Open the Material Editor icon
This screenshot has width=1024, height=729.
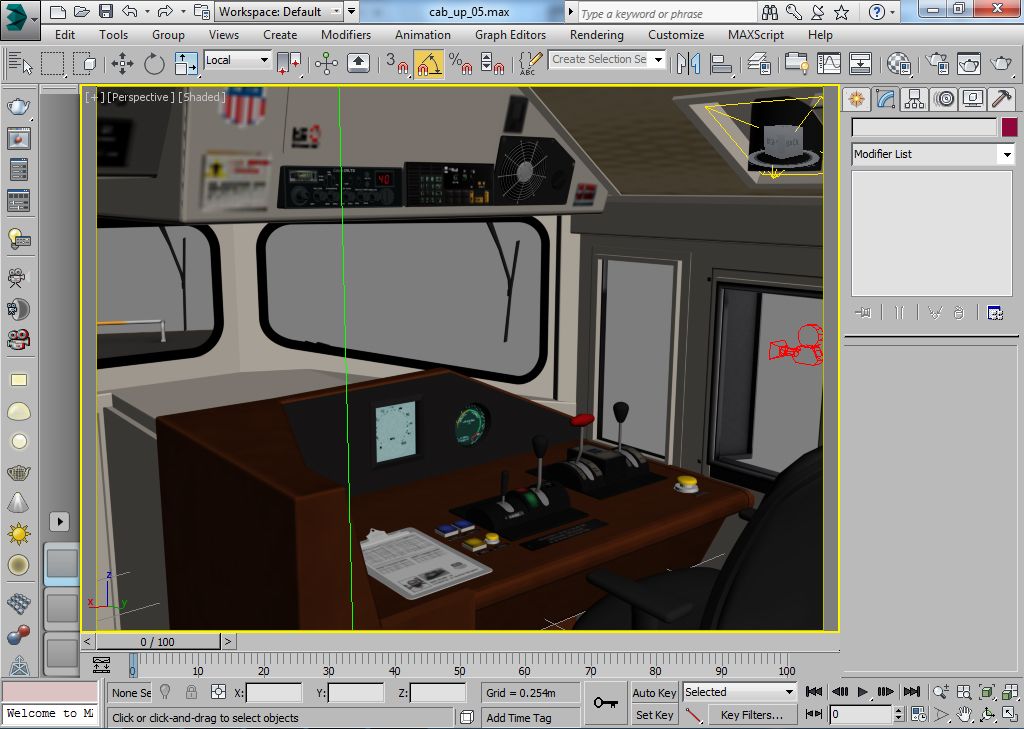(x=899, y=63)
